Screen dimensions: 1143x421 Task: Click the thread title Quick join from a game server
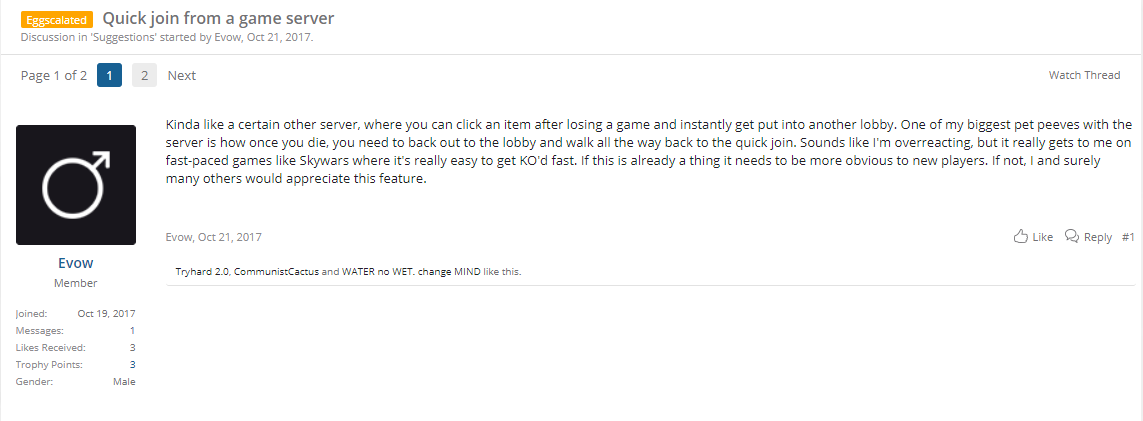pyautogui.click(x=219, y=19)
